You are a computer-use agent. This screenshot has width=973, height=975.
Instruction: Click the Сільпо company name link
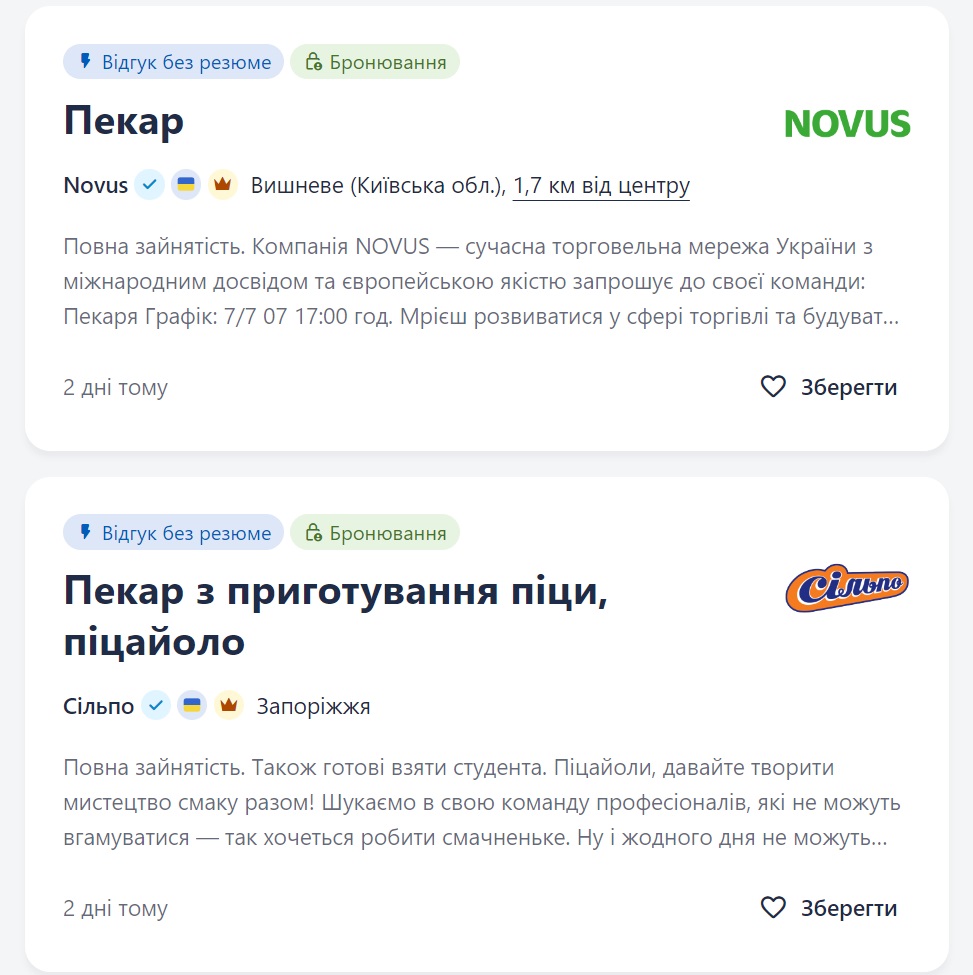point(98,705)
